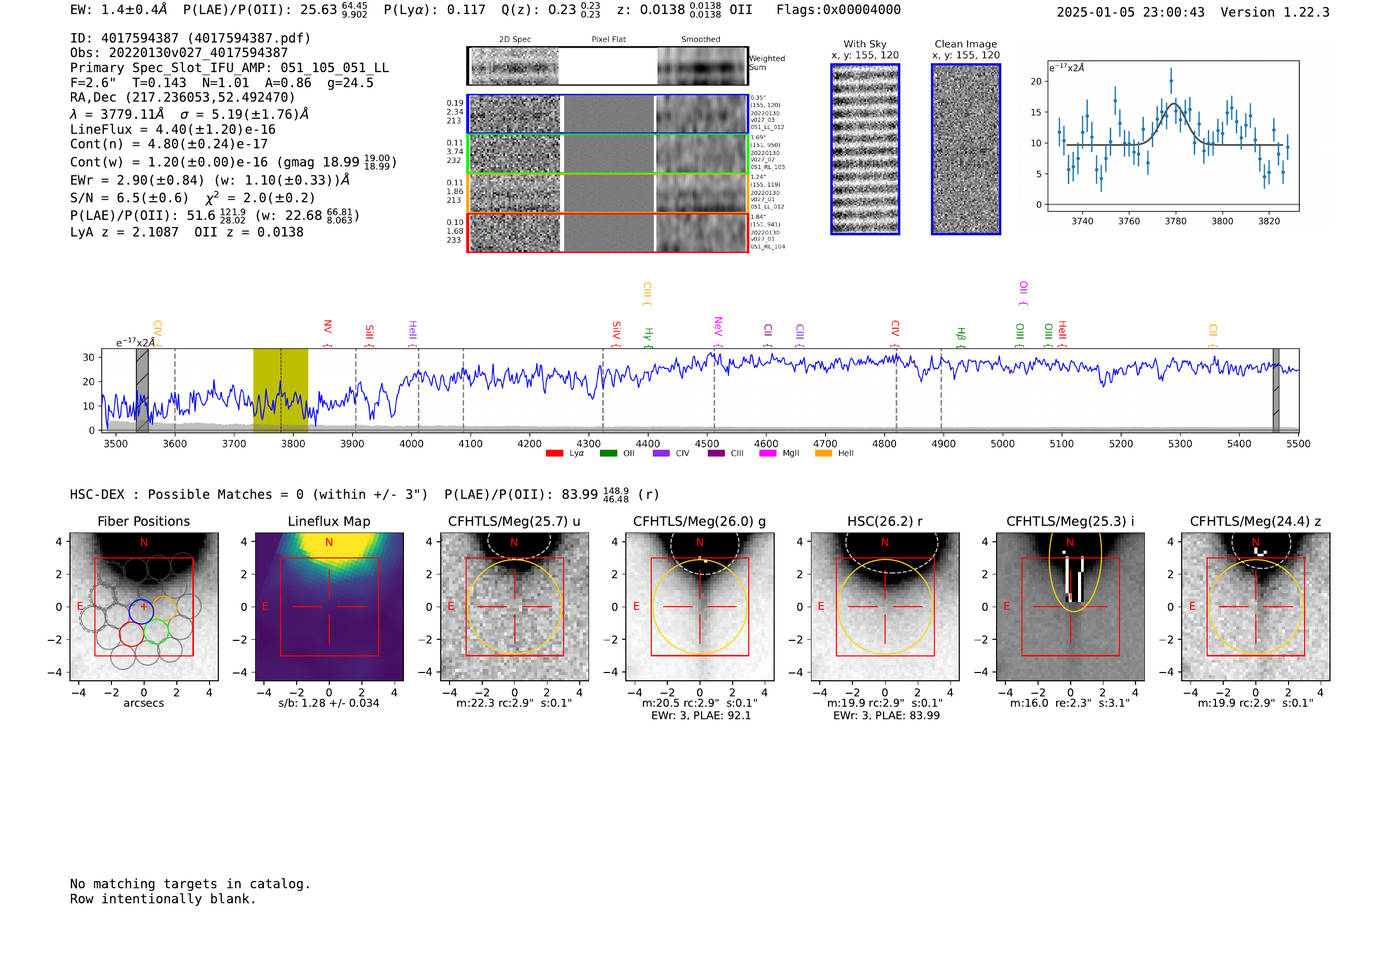Select the red-framed fiber spectrum row
Image resolution: width=1400 pixels, height=953 pixels.
point(607,233)
